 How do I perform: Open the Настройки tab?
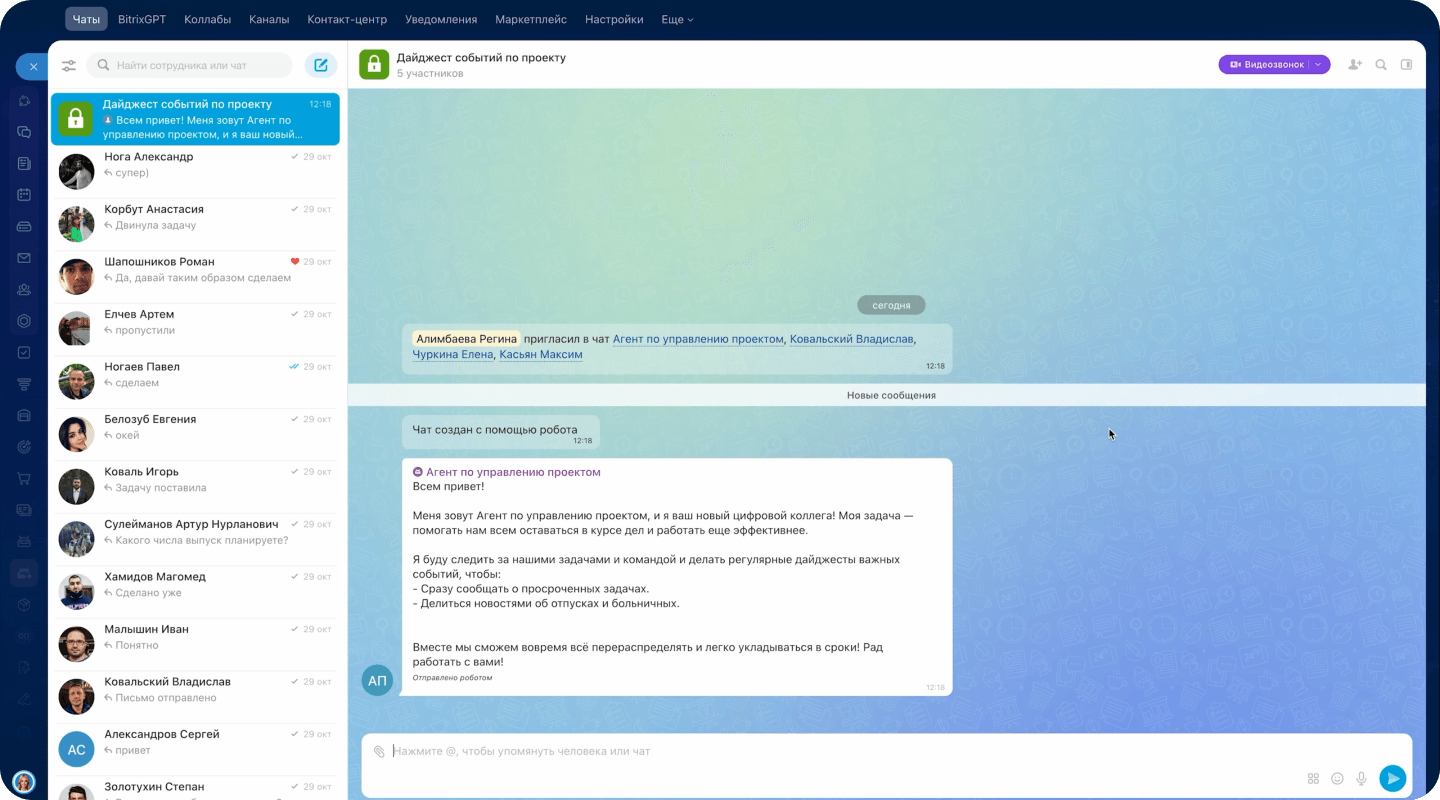click(x=614, y=19)
